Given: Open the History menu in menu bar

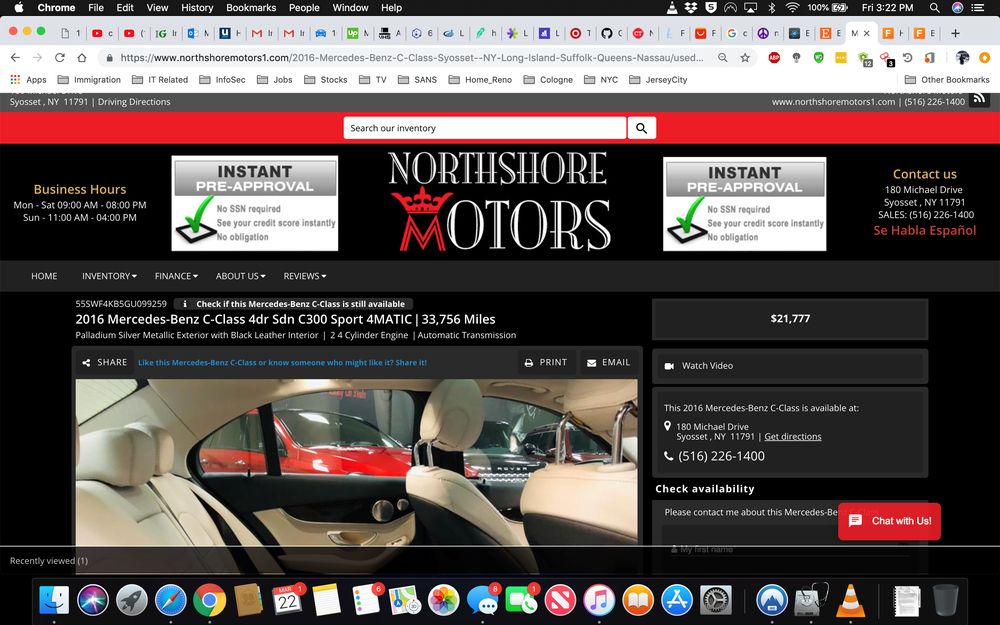Looking at the screenshot, I should (197, 7).
